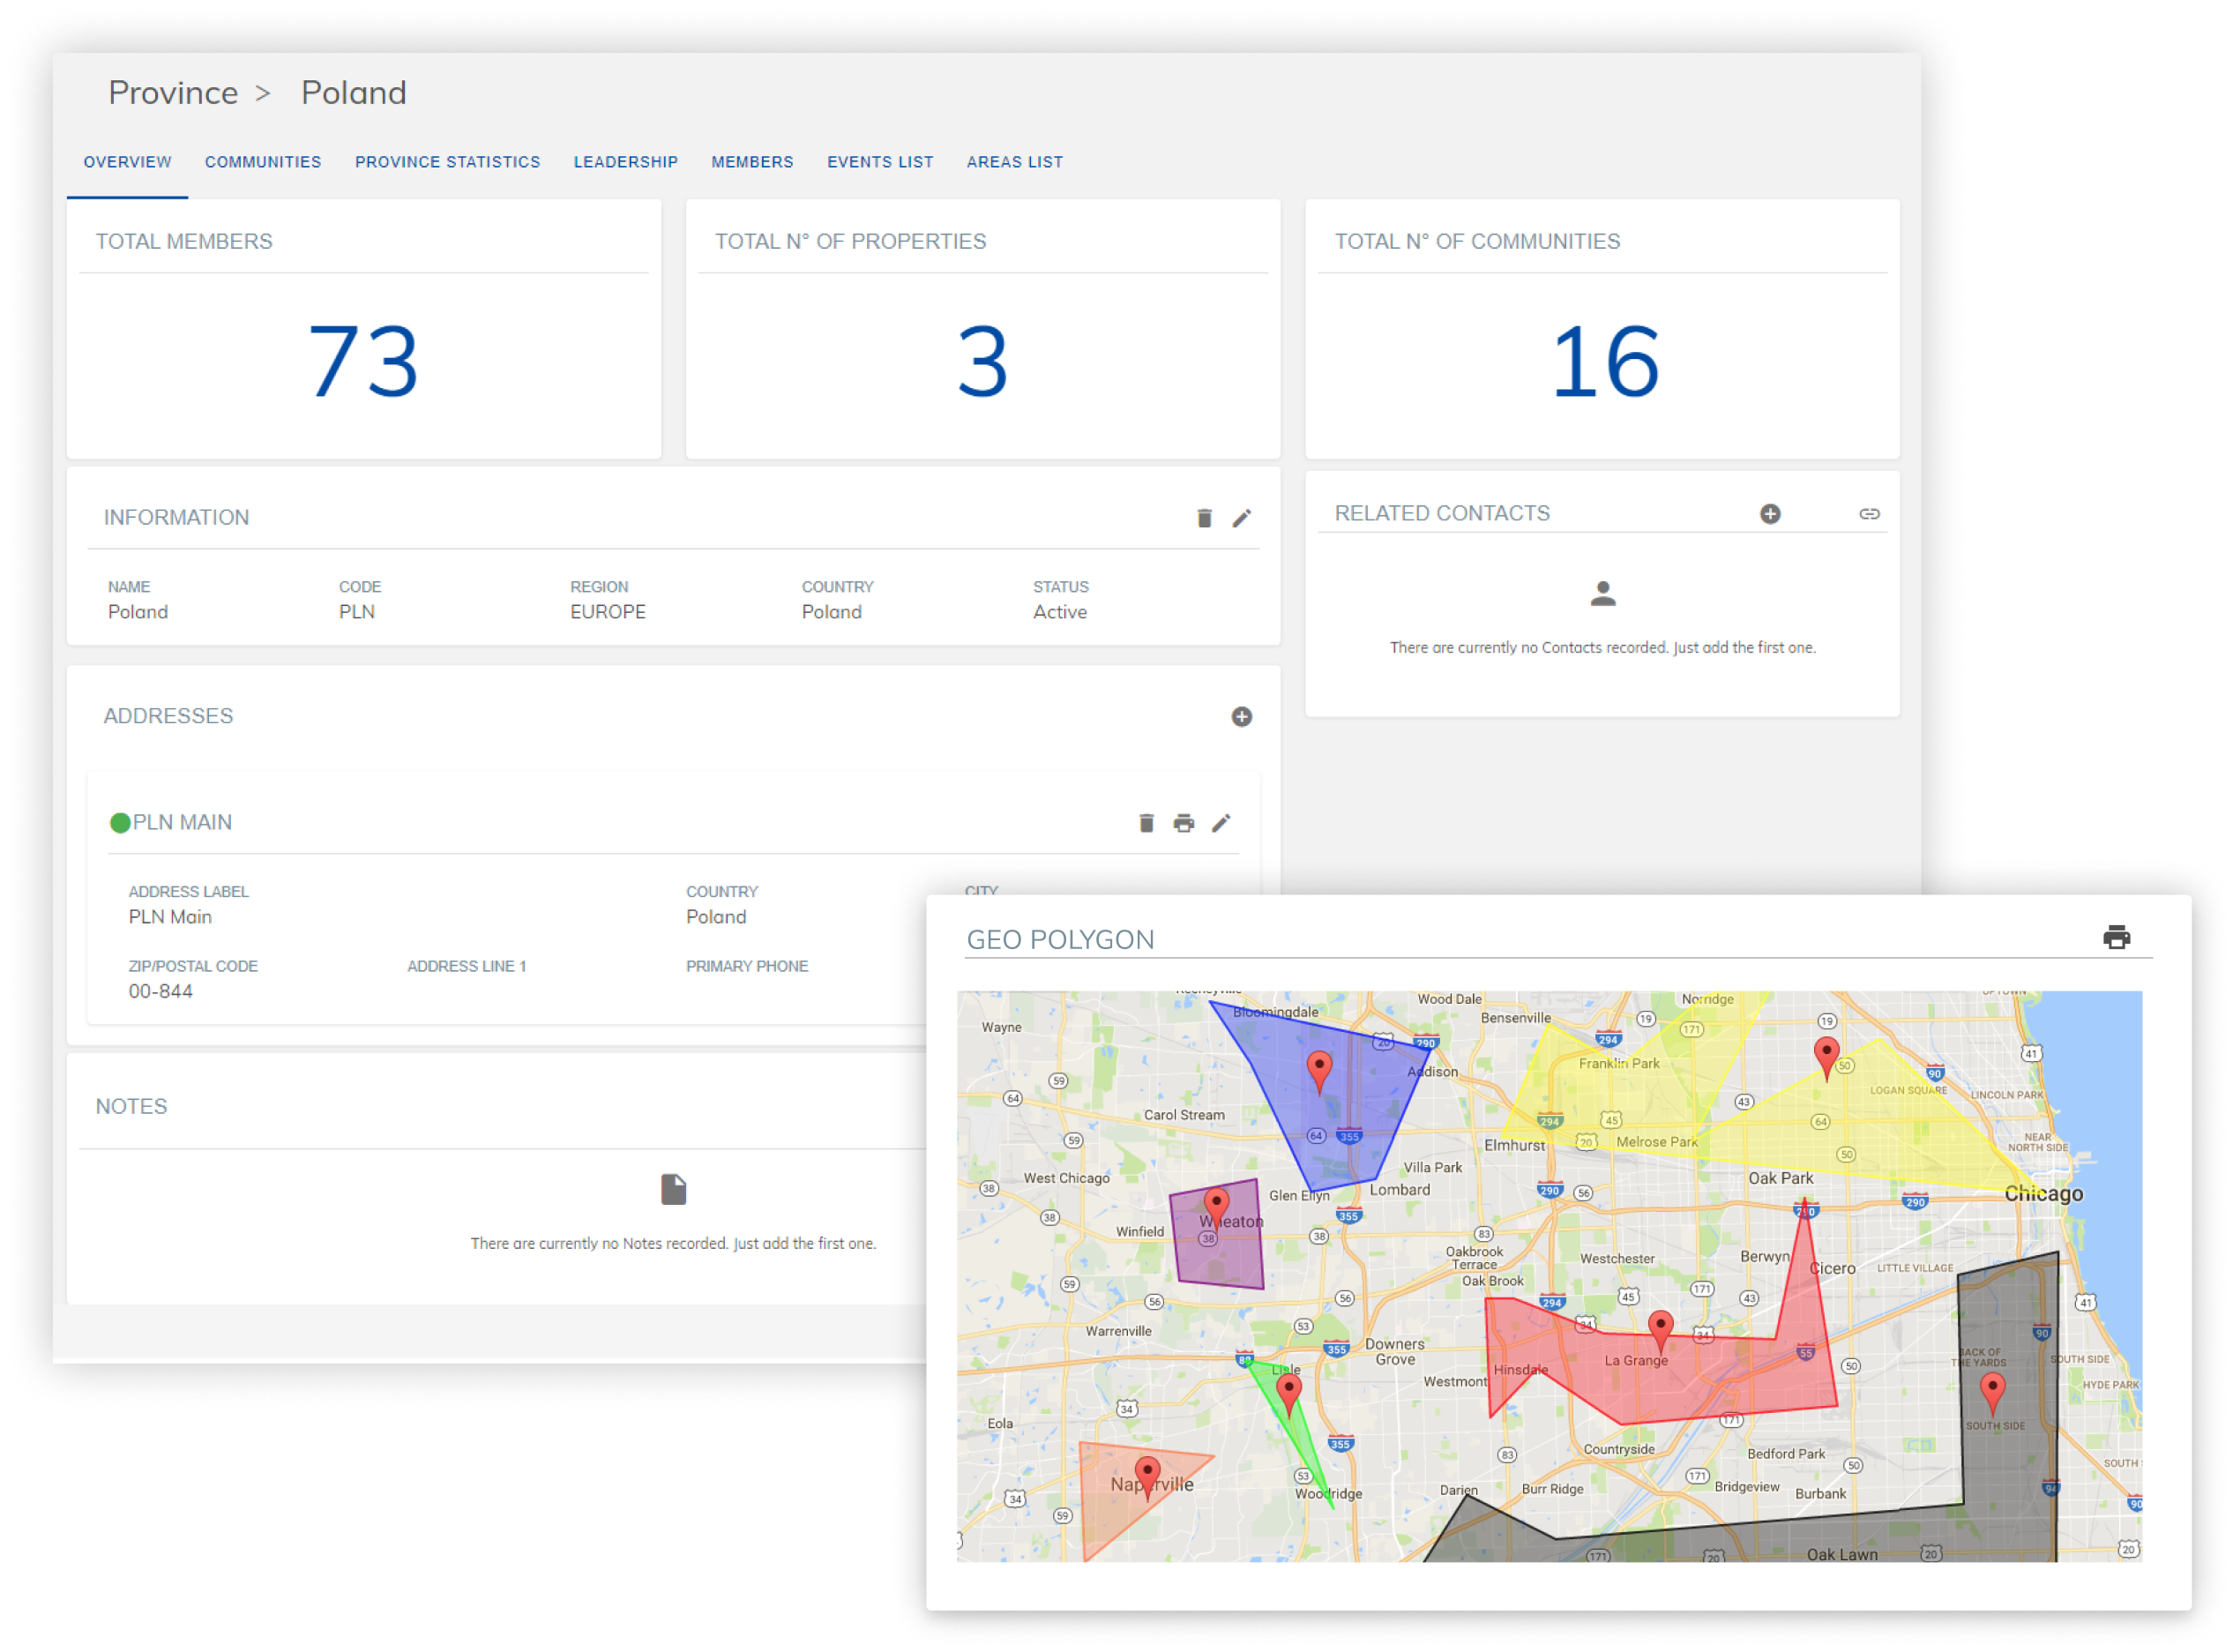Navigate back using the Province breadcrumb link

click(x=175, y=92)
